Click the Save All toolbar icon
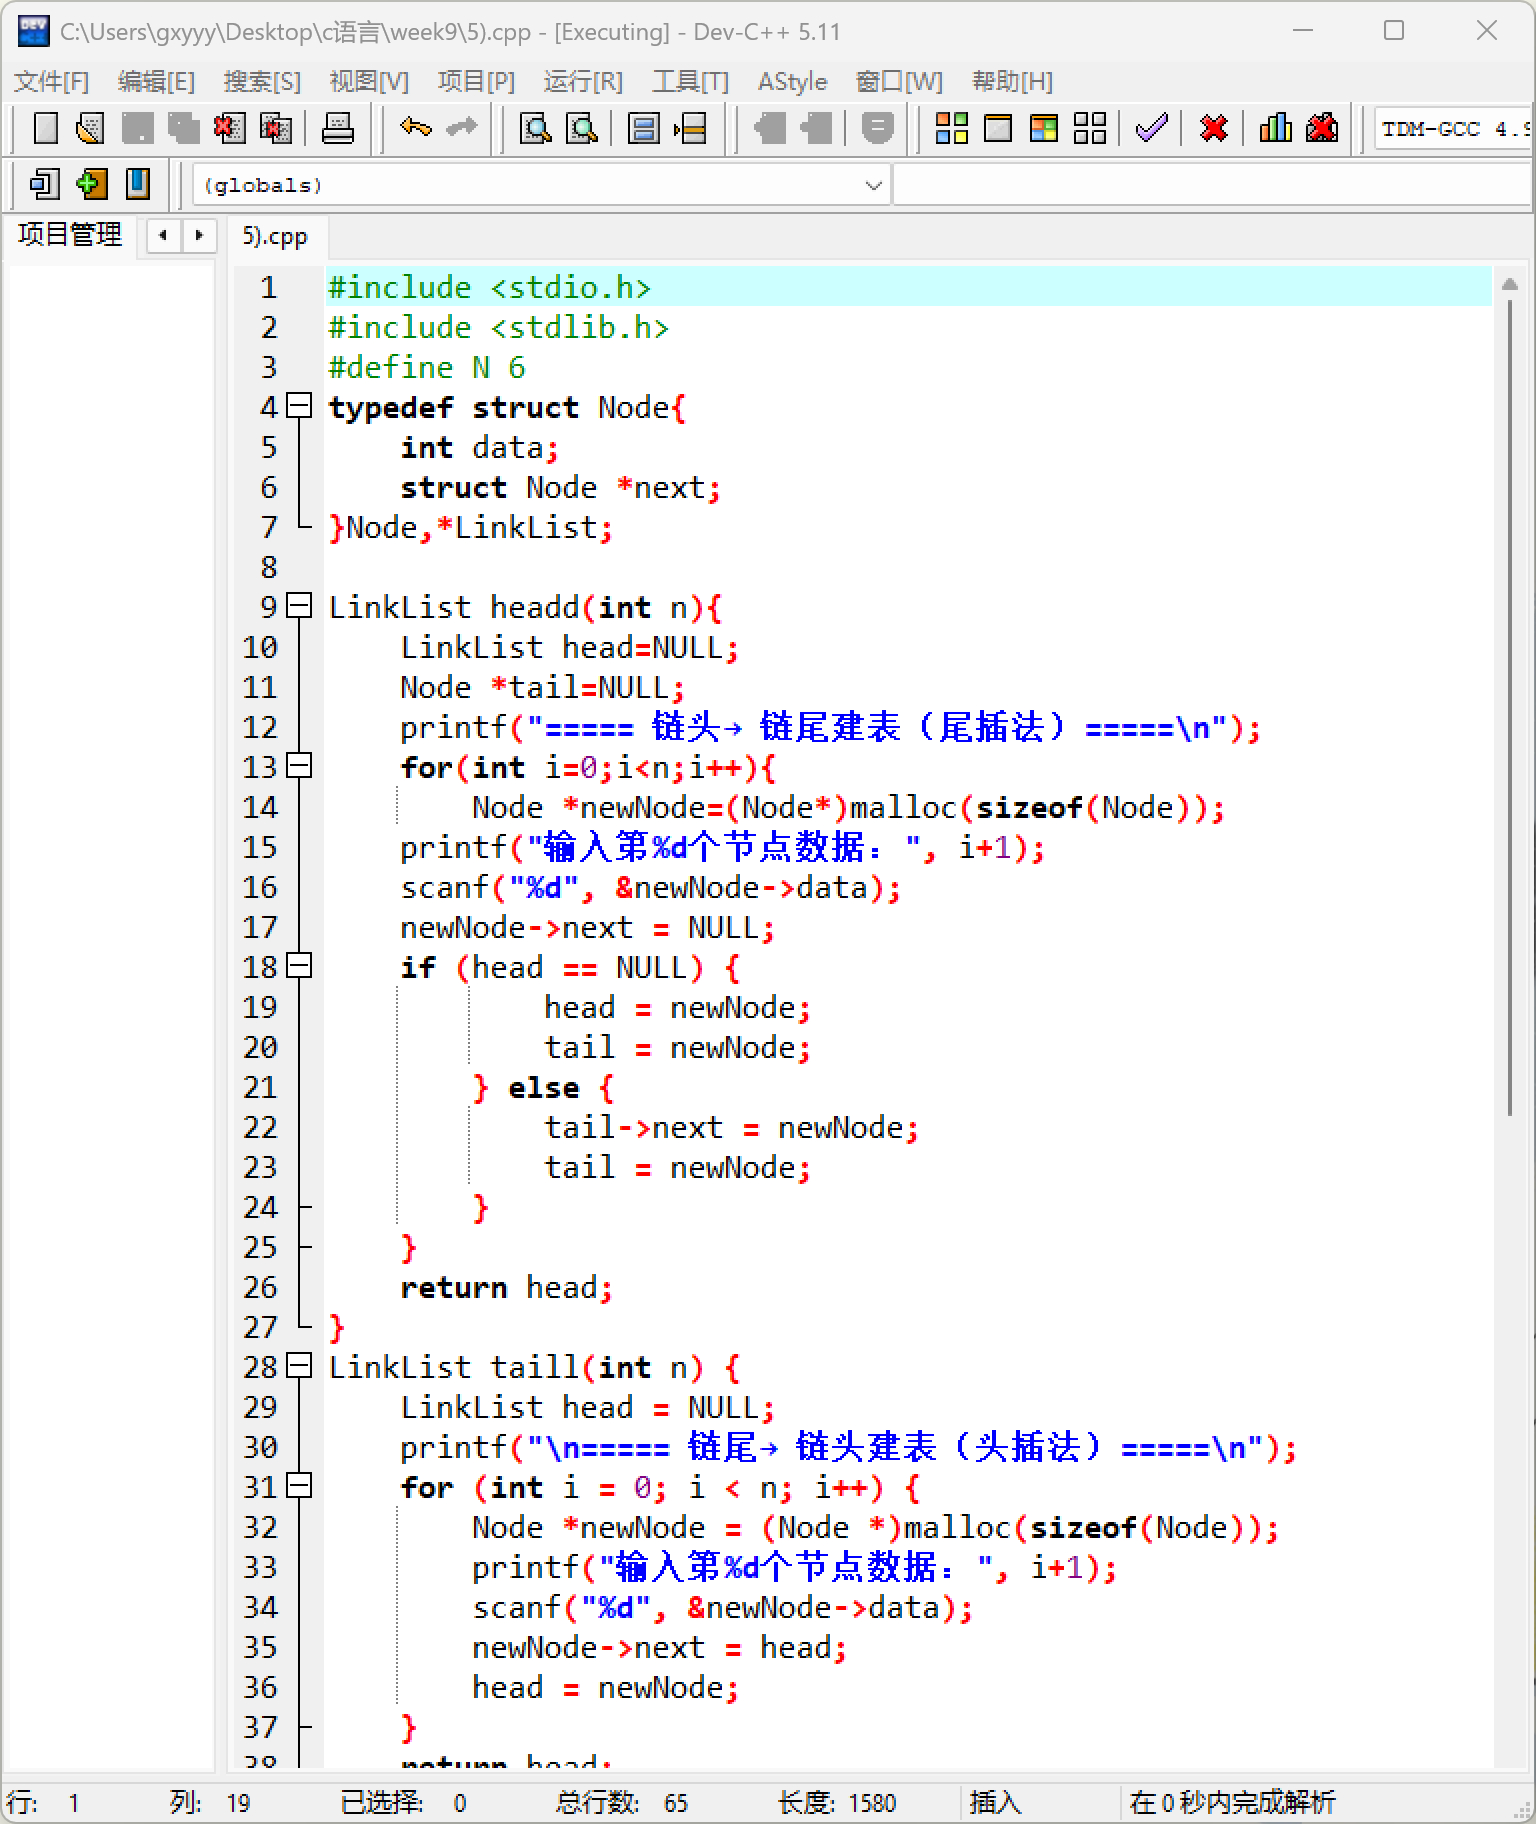The width and height of the screenshot is (1536, 1824). [x=183, y=128]
